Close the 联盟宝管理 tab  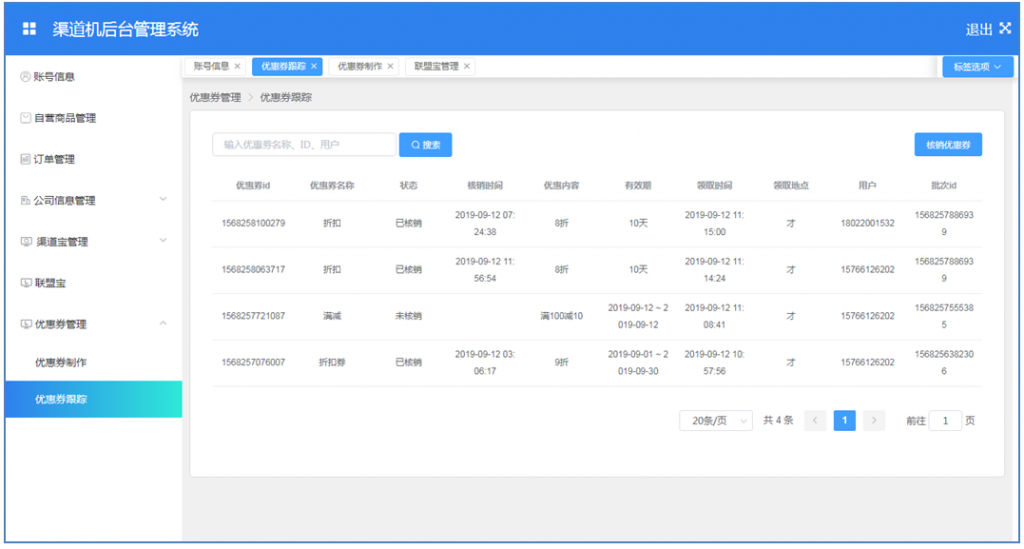[467, 66]
